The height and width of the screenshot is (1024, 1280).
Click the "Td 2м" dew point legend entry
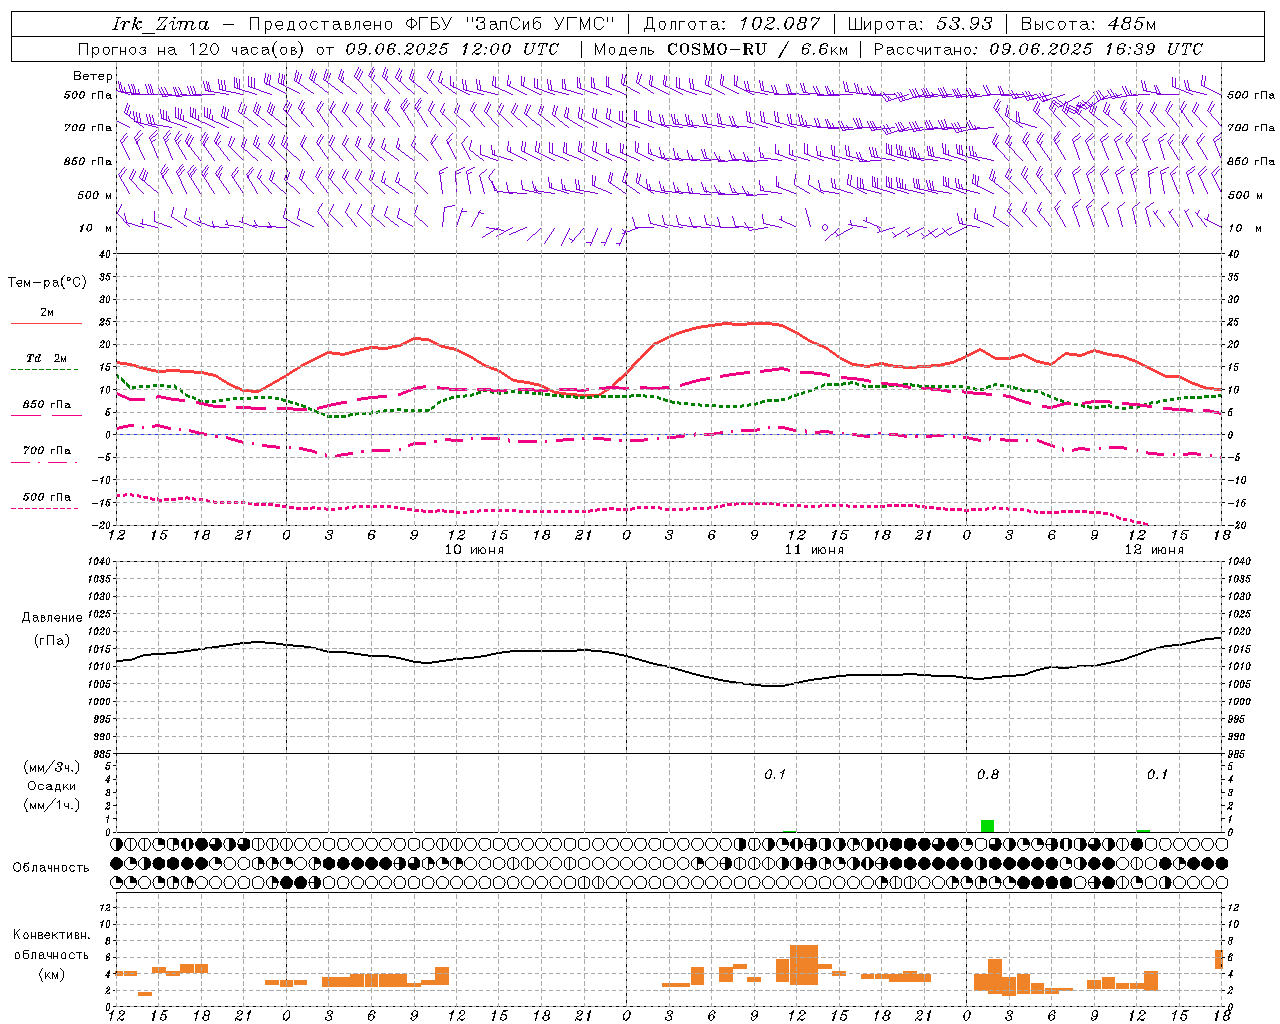(47, 358)
